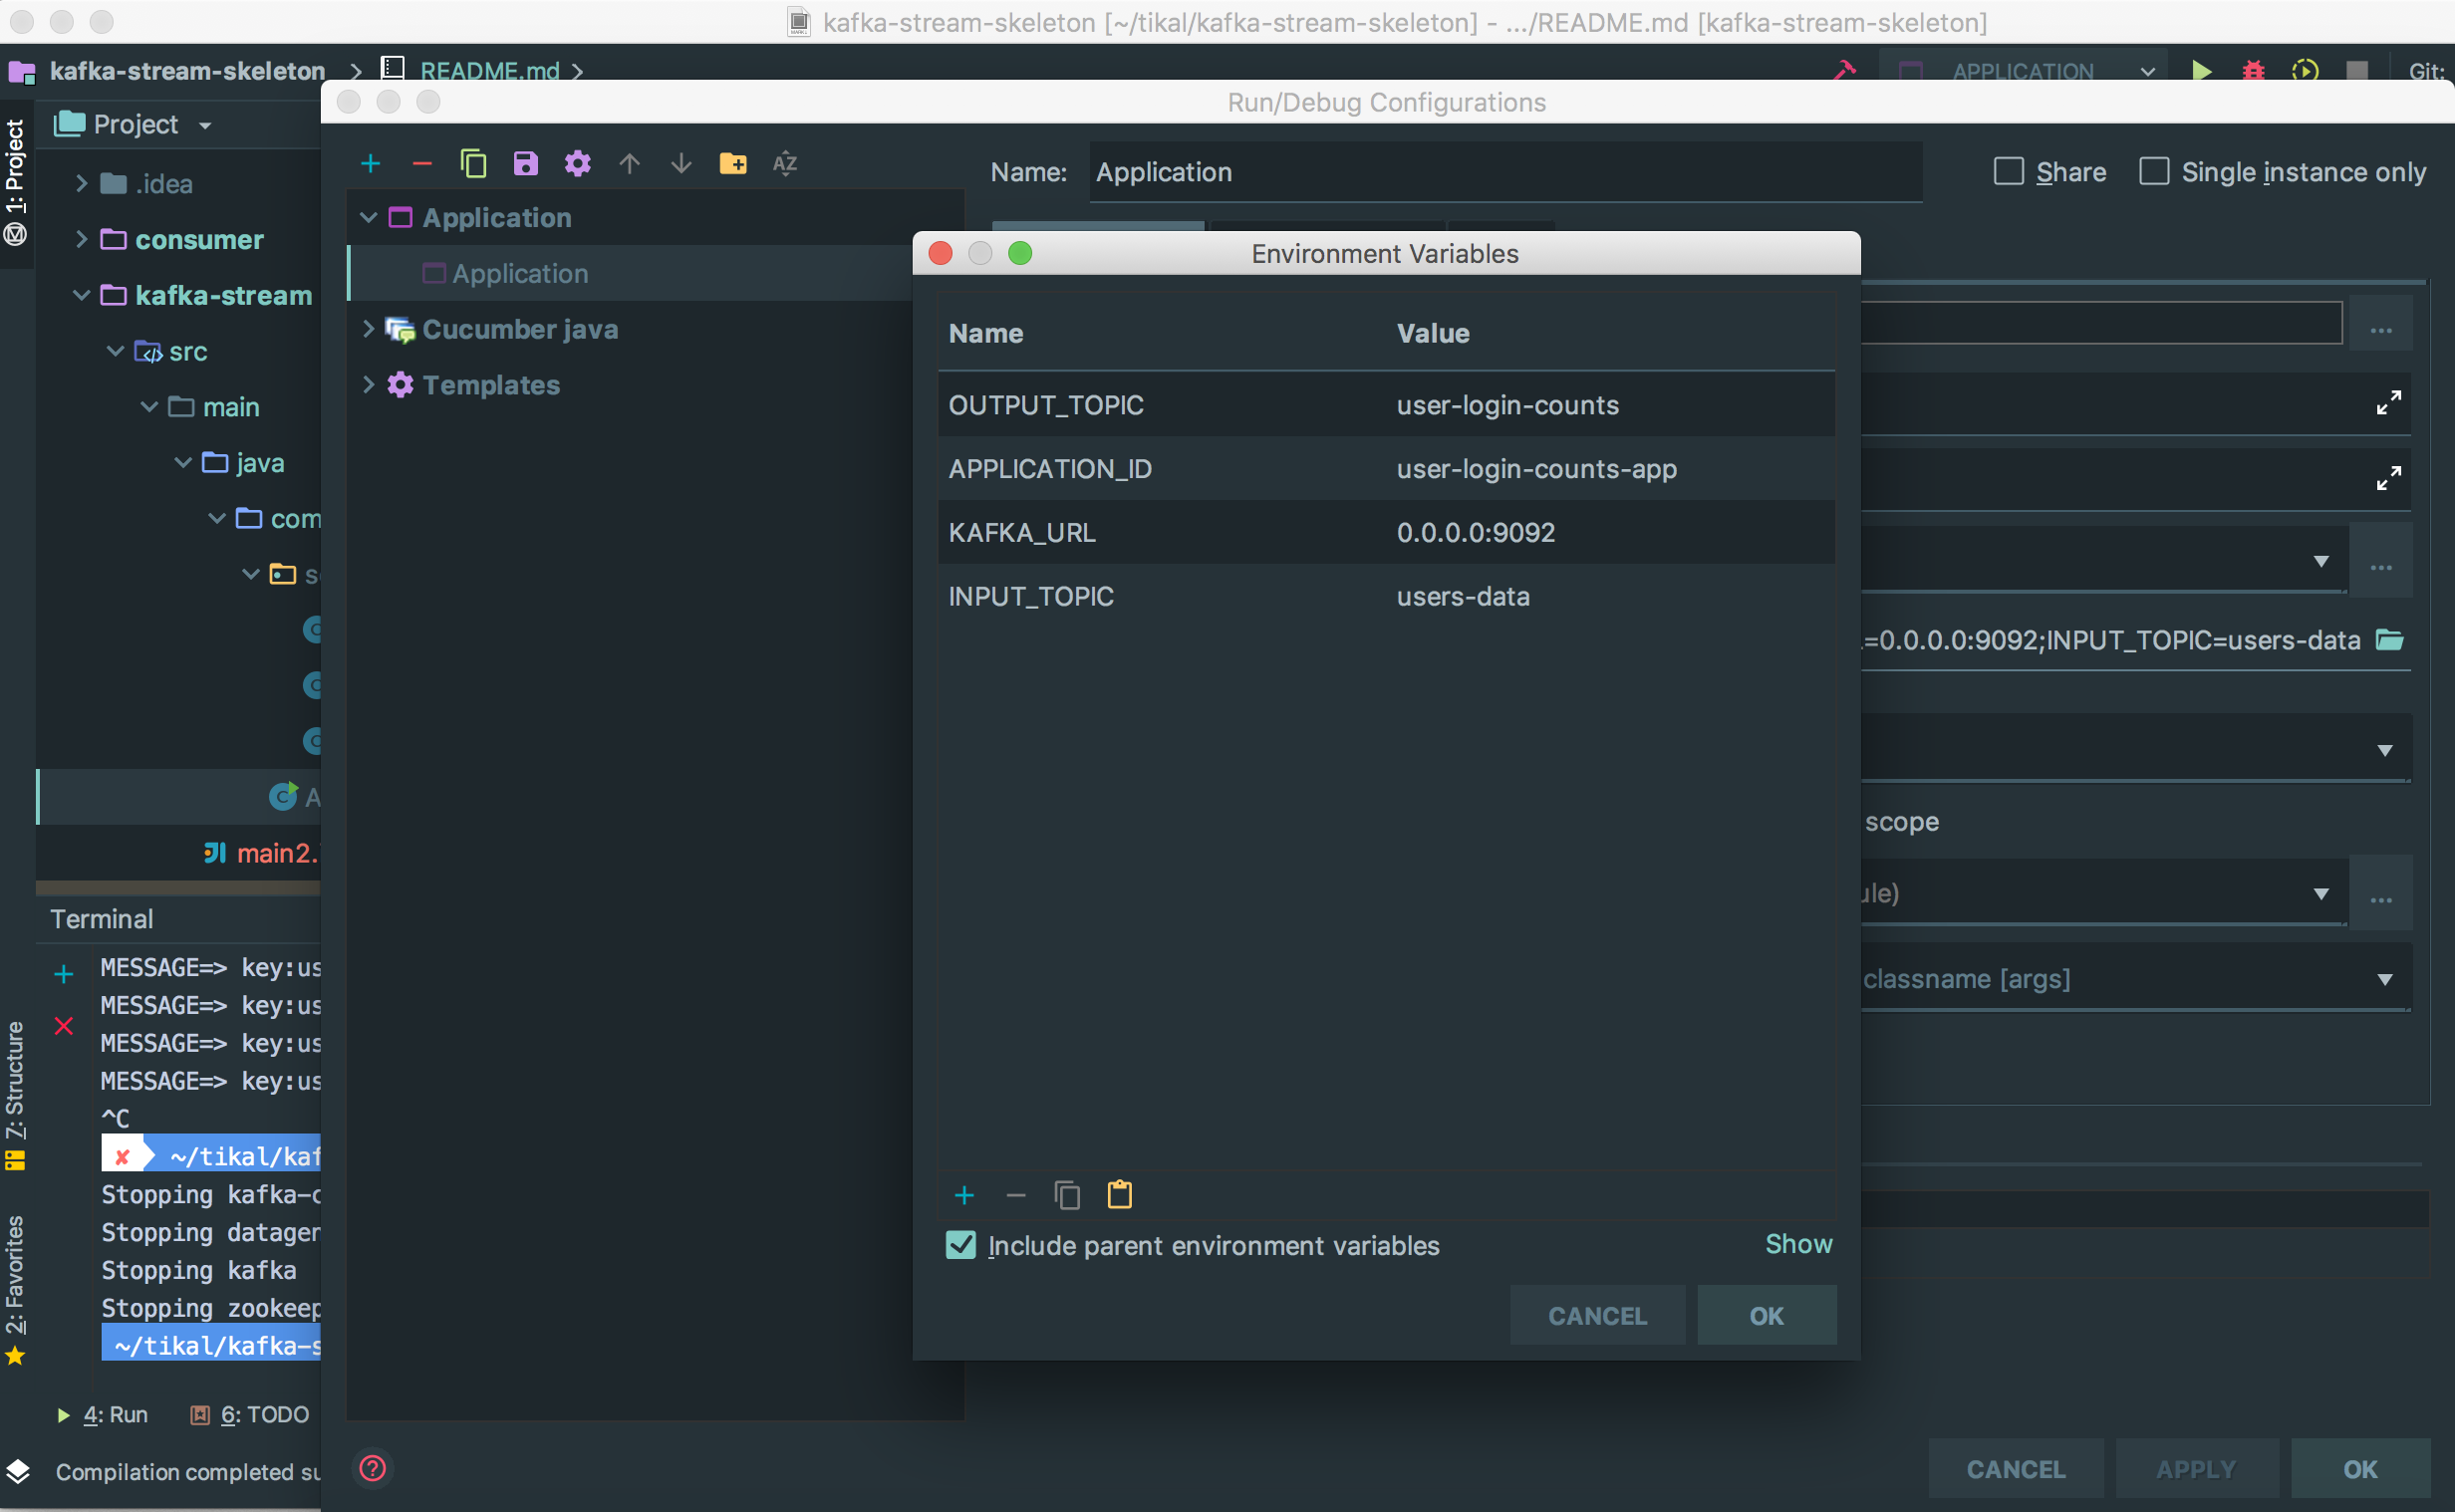Click OK in Environment Variables dialog

(1766, 1315)
